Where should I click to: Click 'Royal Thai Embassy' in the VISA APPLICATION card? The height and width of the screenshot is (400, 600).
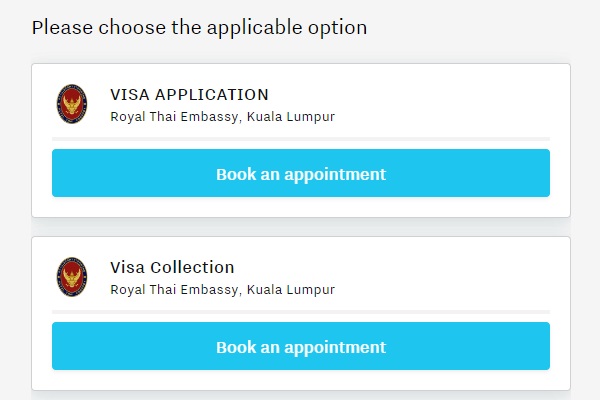pyautogui.click(x=174, y=117)
